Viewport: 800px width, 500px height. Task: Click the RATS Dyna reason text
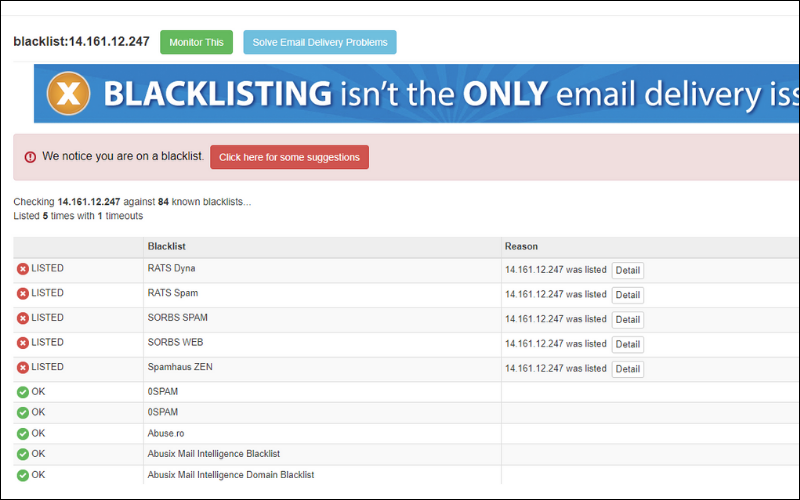point(556,270)
